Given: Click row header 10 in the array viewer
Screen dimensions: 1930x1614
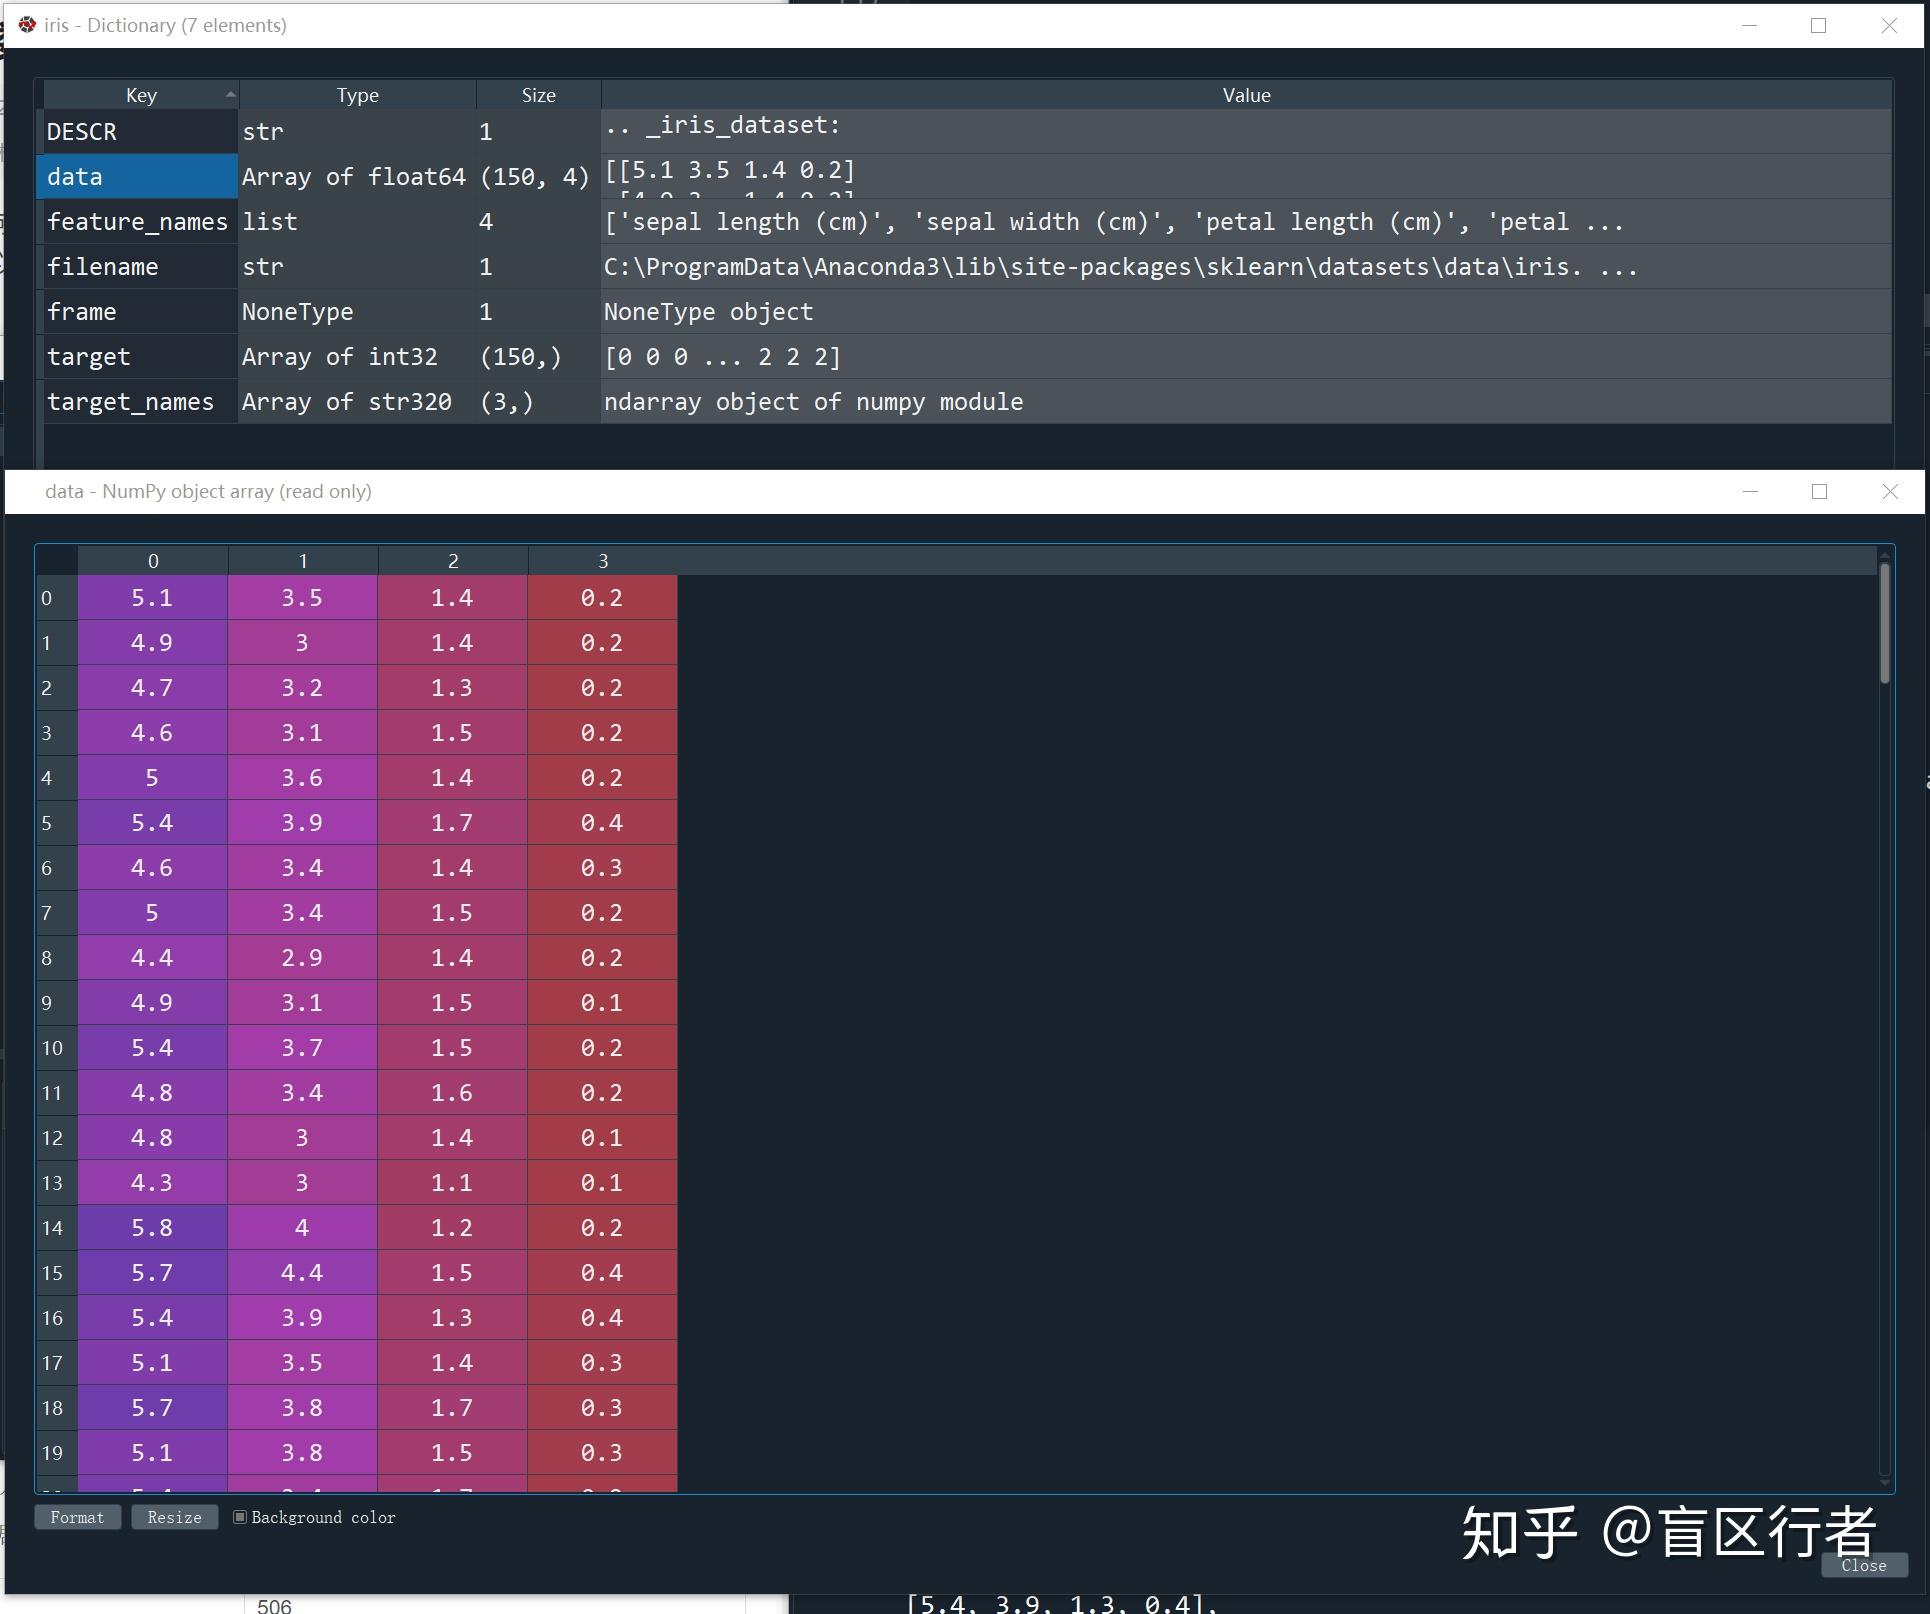Looking at the screenshot, I should [x=53, y=1047].
